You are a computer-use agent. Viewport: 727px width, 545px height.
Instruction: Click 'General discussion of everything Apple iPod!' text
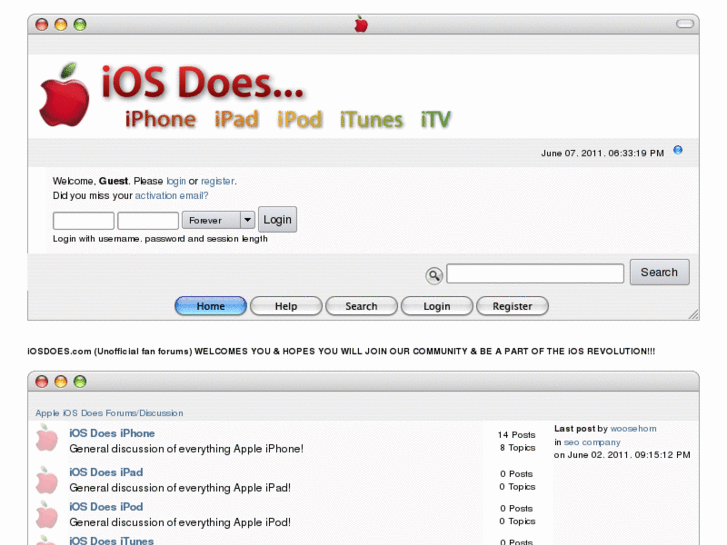click(180, 522)
